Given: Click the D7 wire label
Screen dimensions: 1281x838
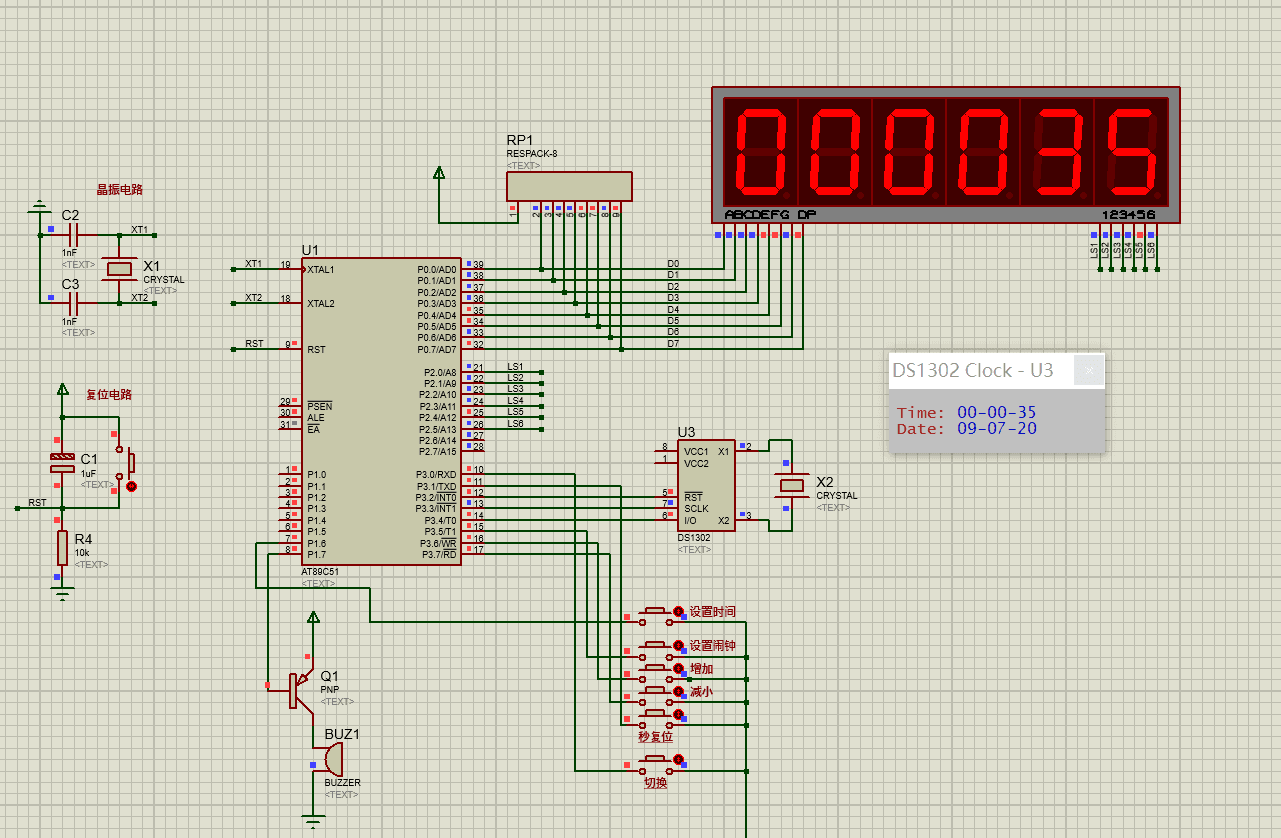Looking at the screenshot, I should click(673, 343).
